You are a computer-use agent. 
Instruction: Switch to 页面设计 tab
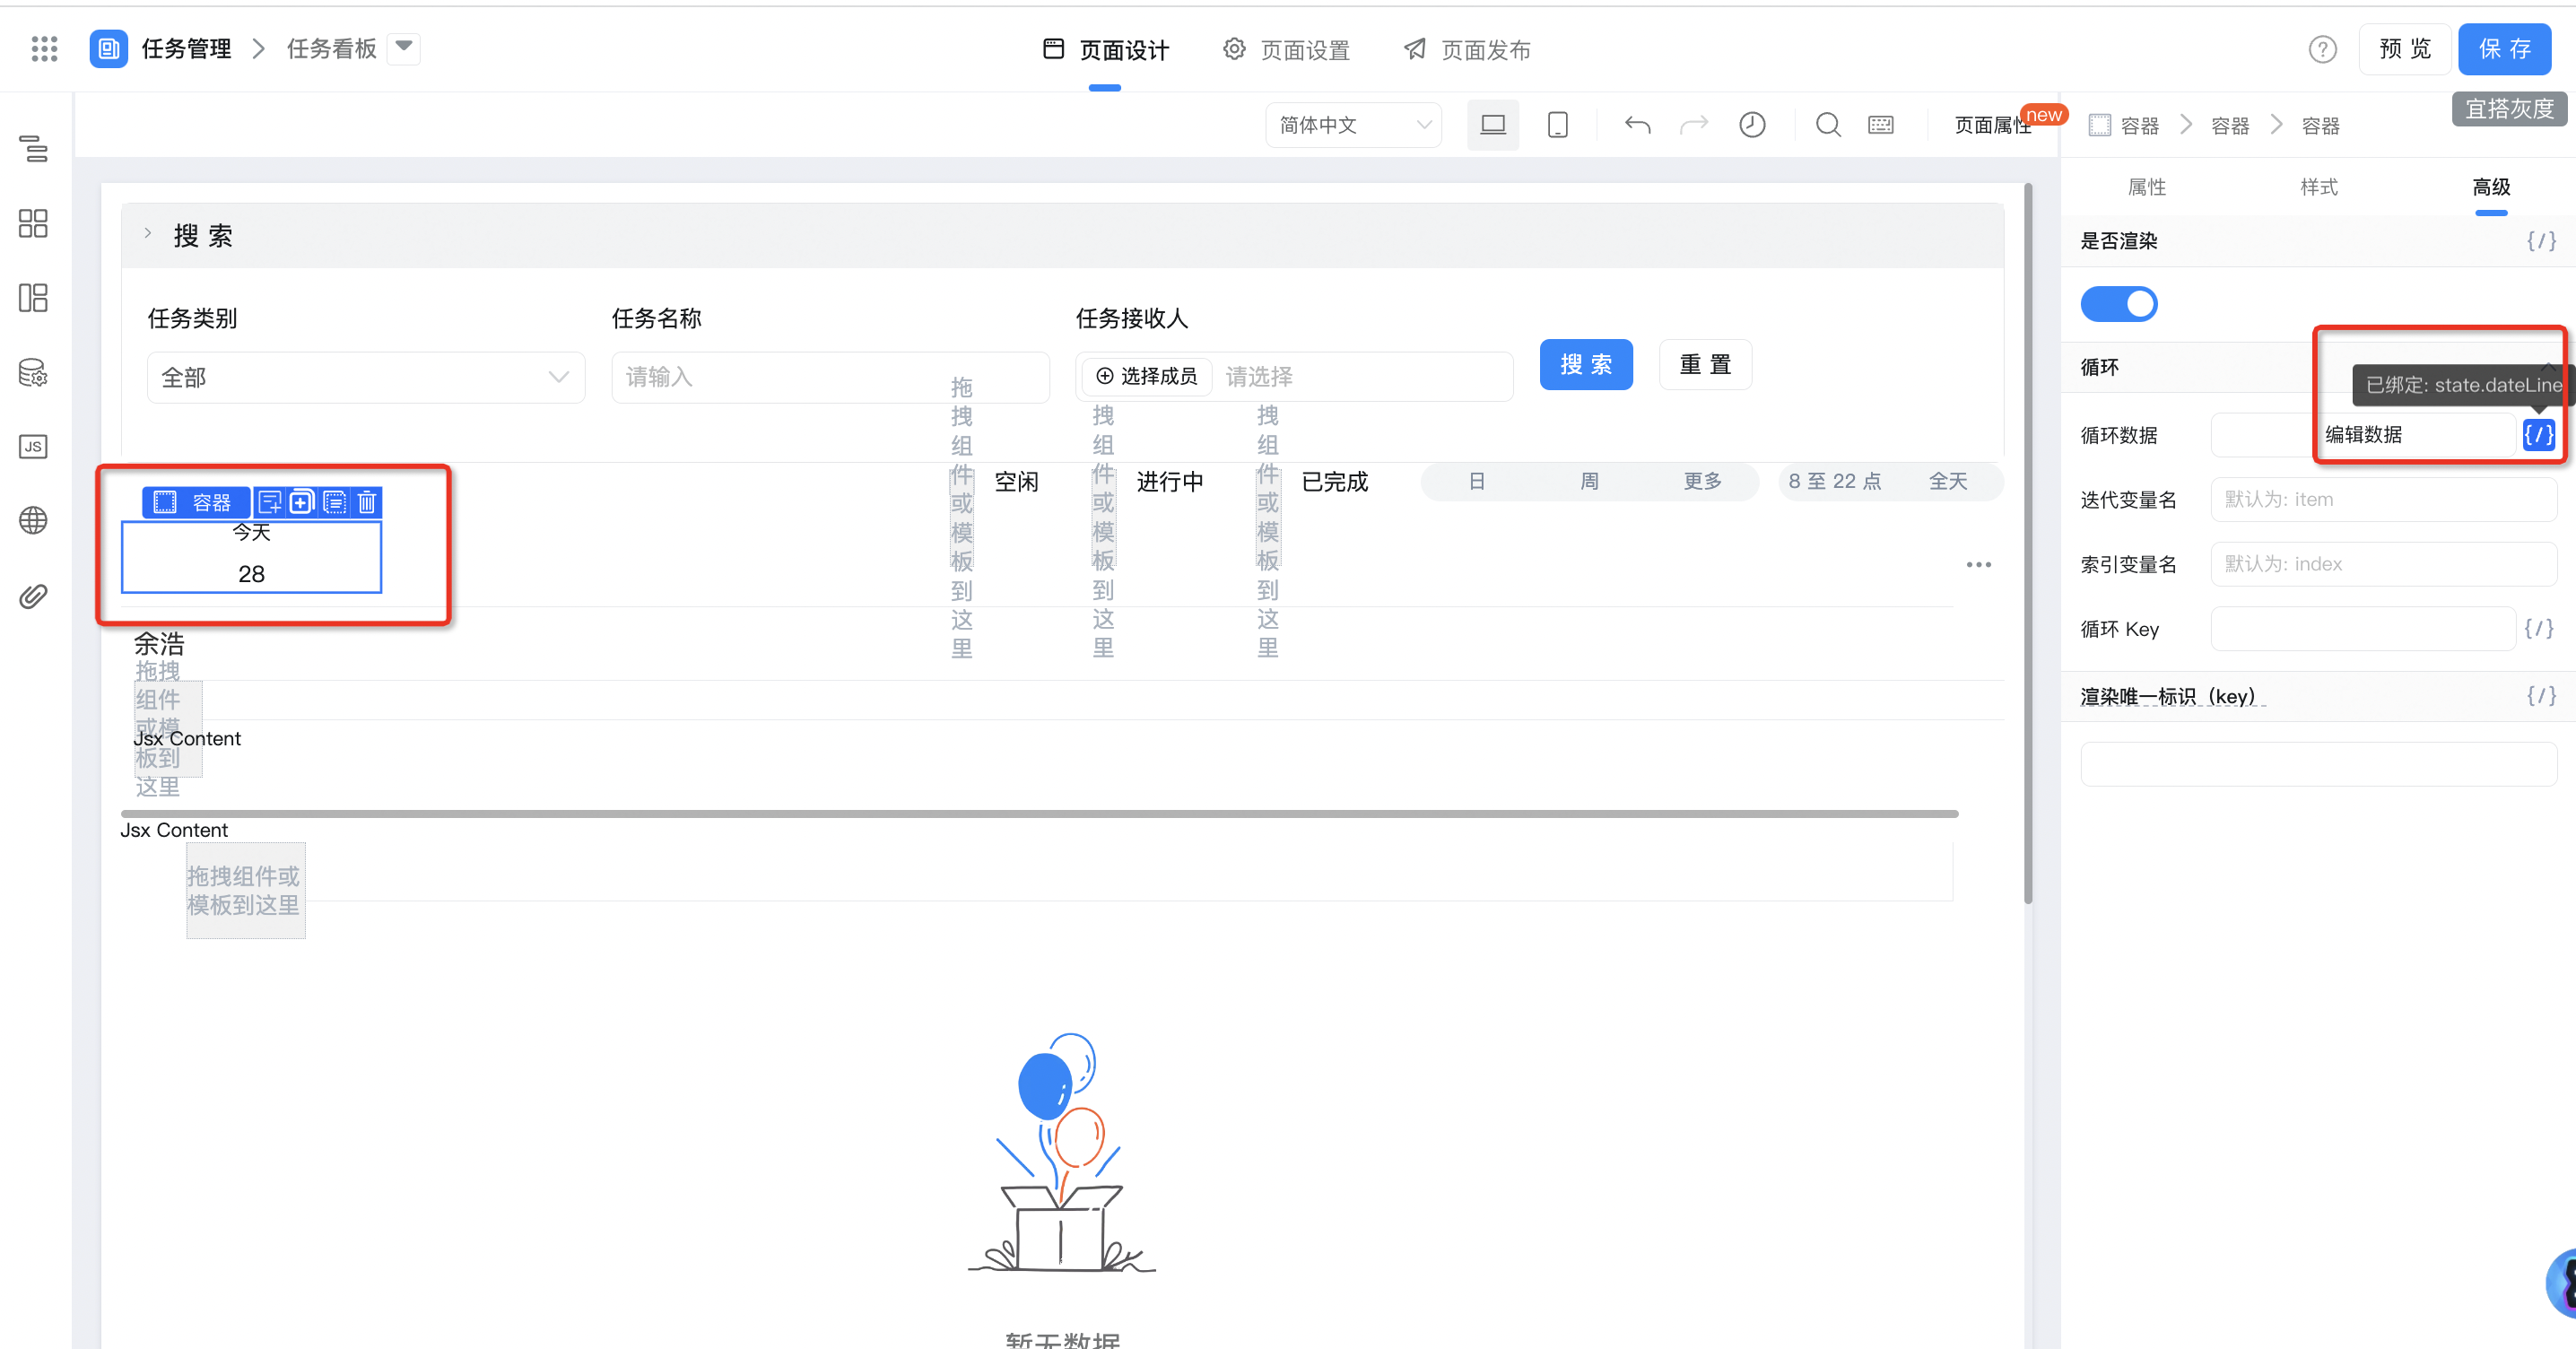click(x=1105, y=50)
